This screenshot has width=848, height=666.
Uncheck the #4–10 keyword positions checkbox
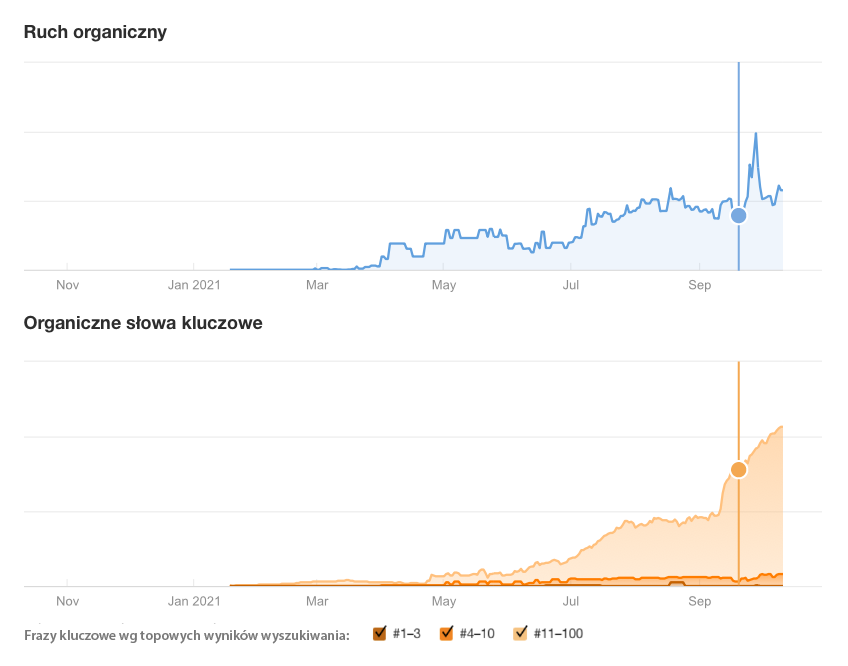click(x=446, y=633)
